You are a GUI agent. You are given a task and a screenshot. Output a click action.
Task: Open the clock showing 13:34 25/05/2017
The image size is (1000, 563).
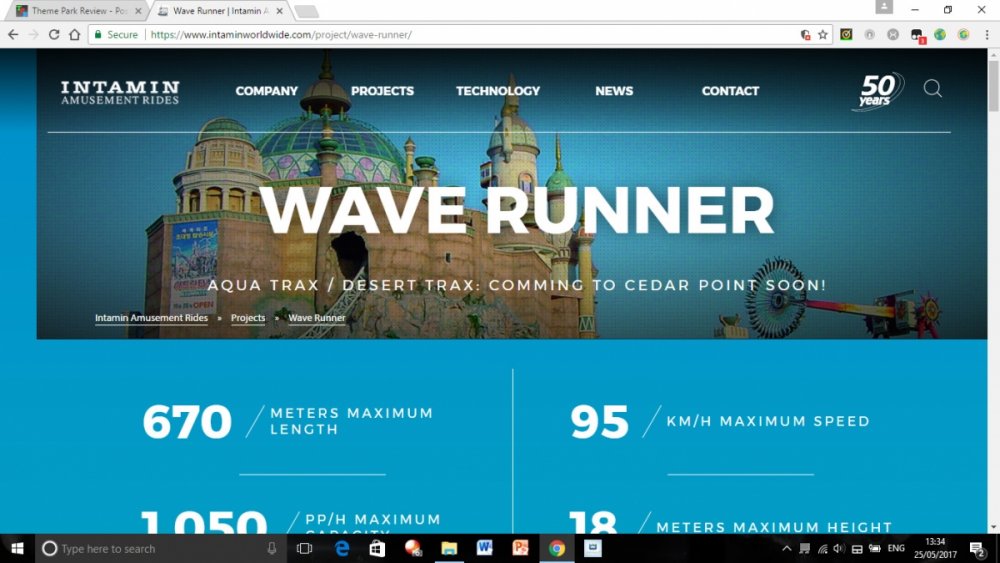[936, 548]
